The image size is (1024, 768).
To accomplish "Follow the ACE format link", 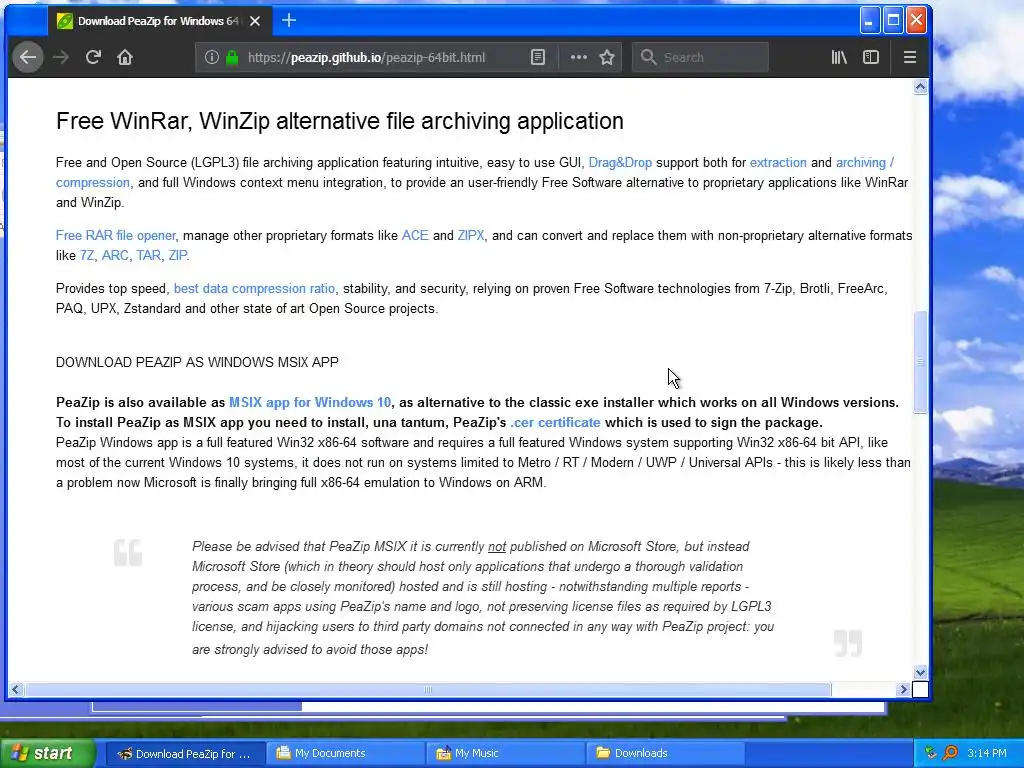I will 415,236.
